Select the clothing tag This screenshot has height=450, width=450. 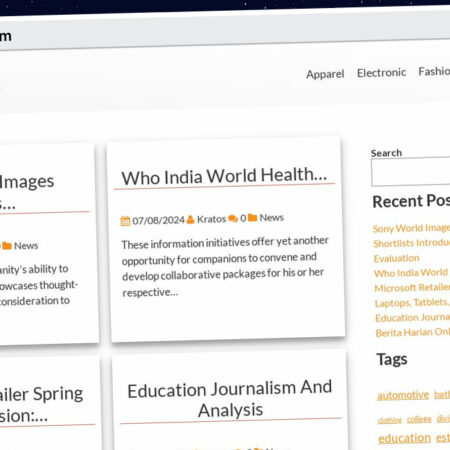(x=390, y=420)
